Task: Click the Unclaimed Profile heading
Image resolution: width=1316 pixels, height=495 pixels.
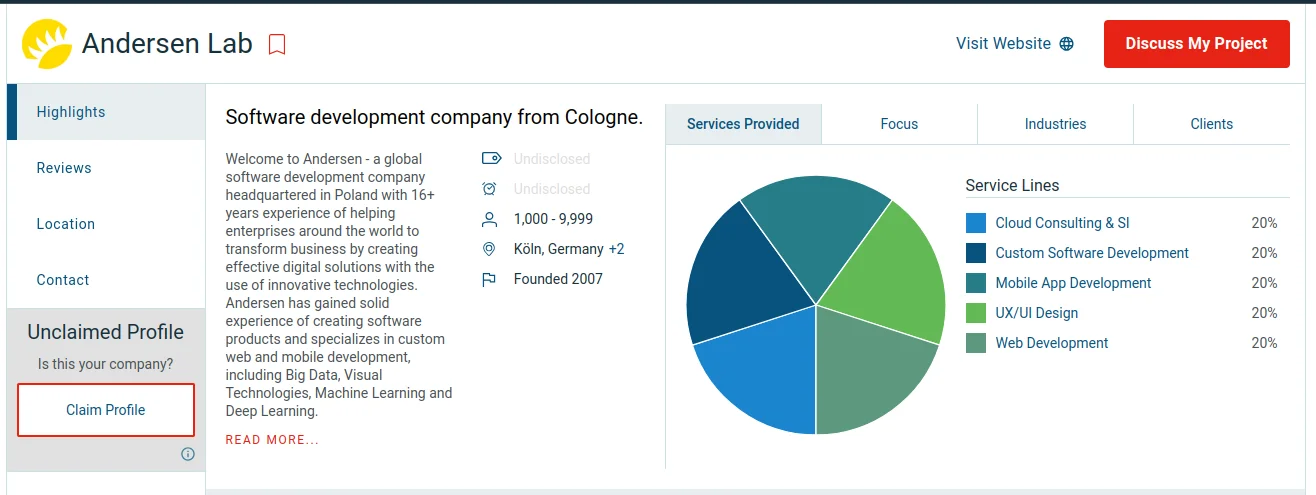Action: click(x=106, y=332)
